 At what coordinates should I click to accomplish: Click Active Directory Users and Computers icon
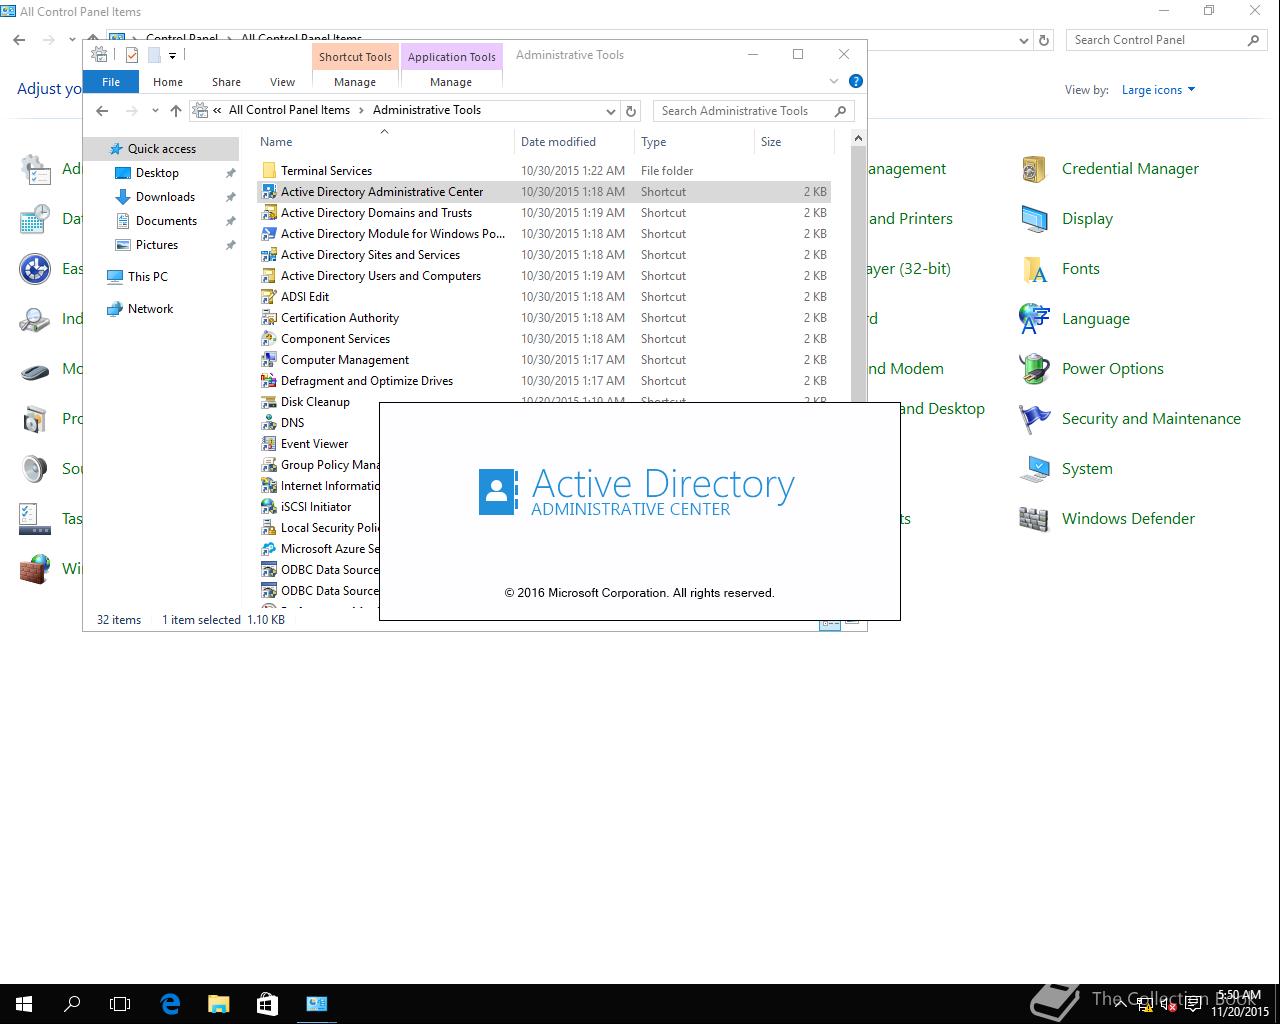(269, 276)
